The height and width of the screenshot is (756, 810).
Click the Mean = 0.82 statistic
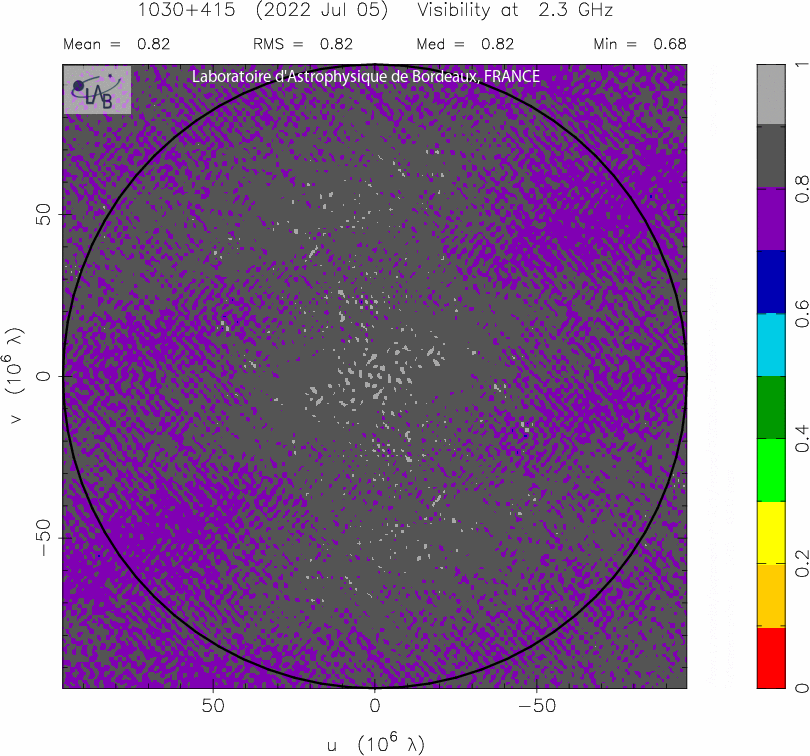tap(116, 44)
